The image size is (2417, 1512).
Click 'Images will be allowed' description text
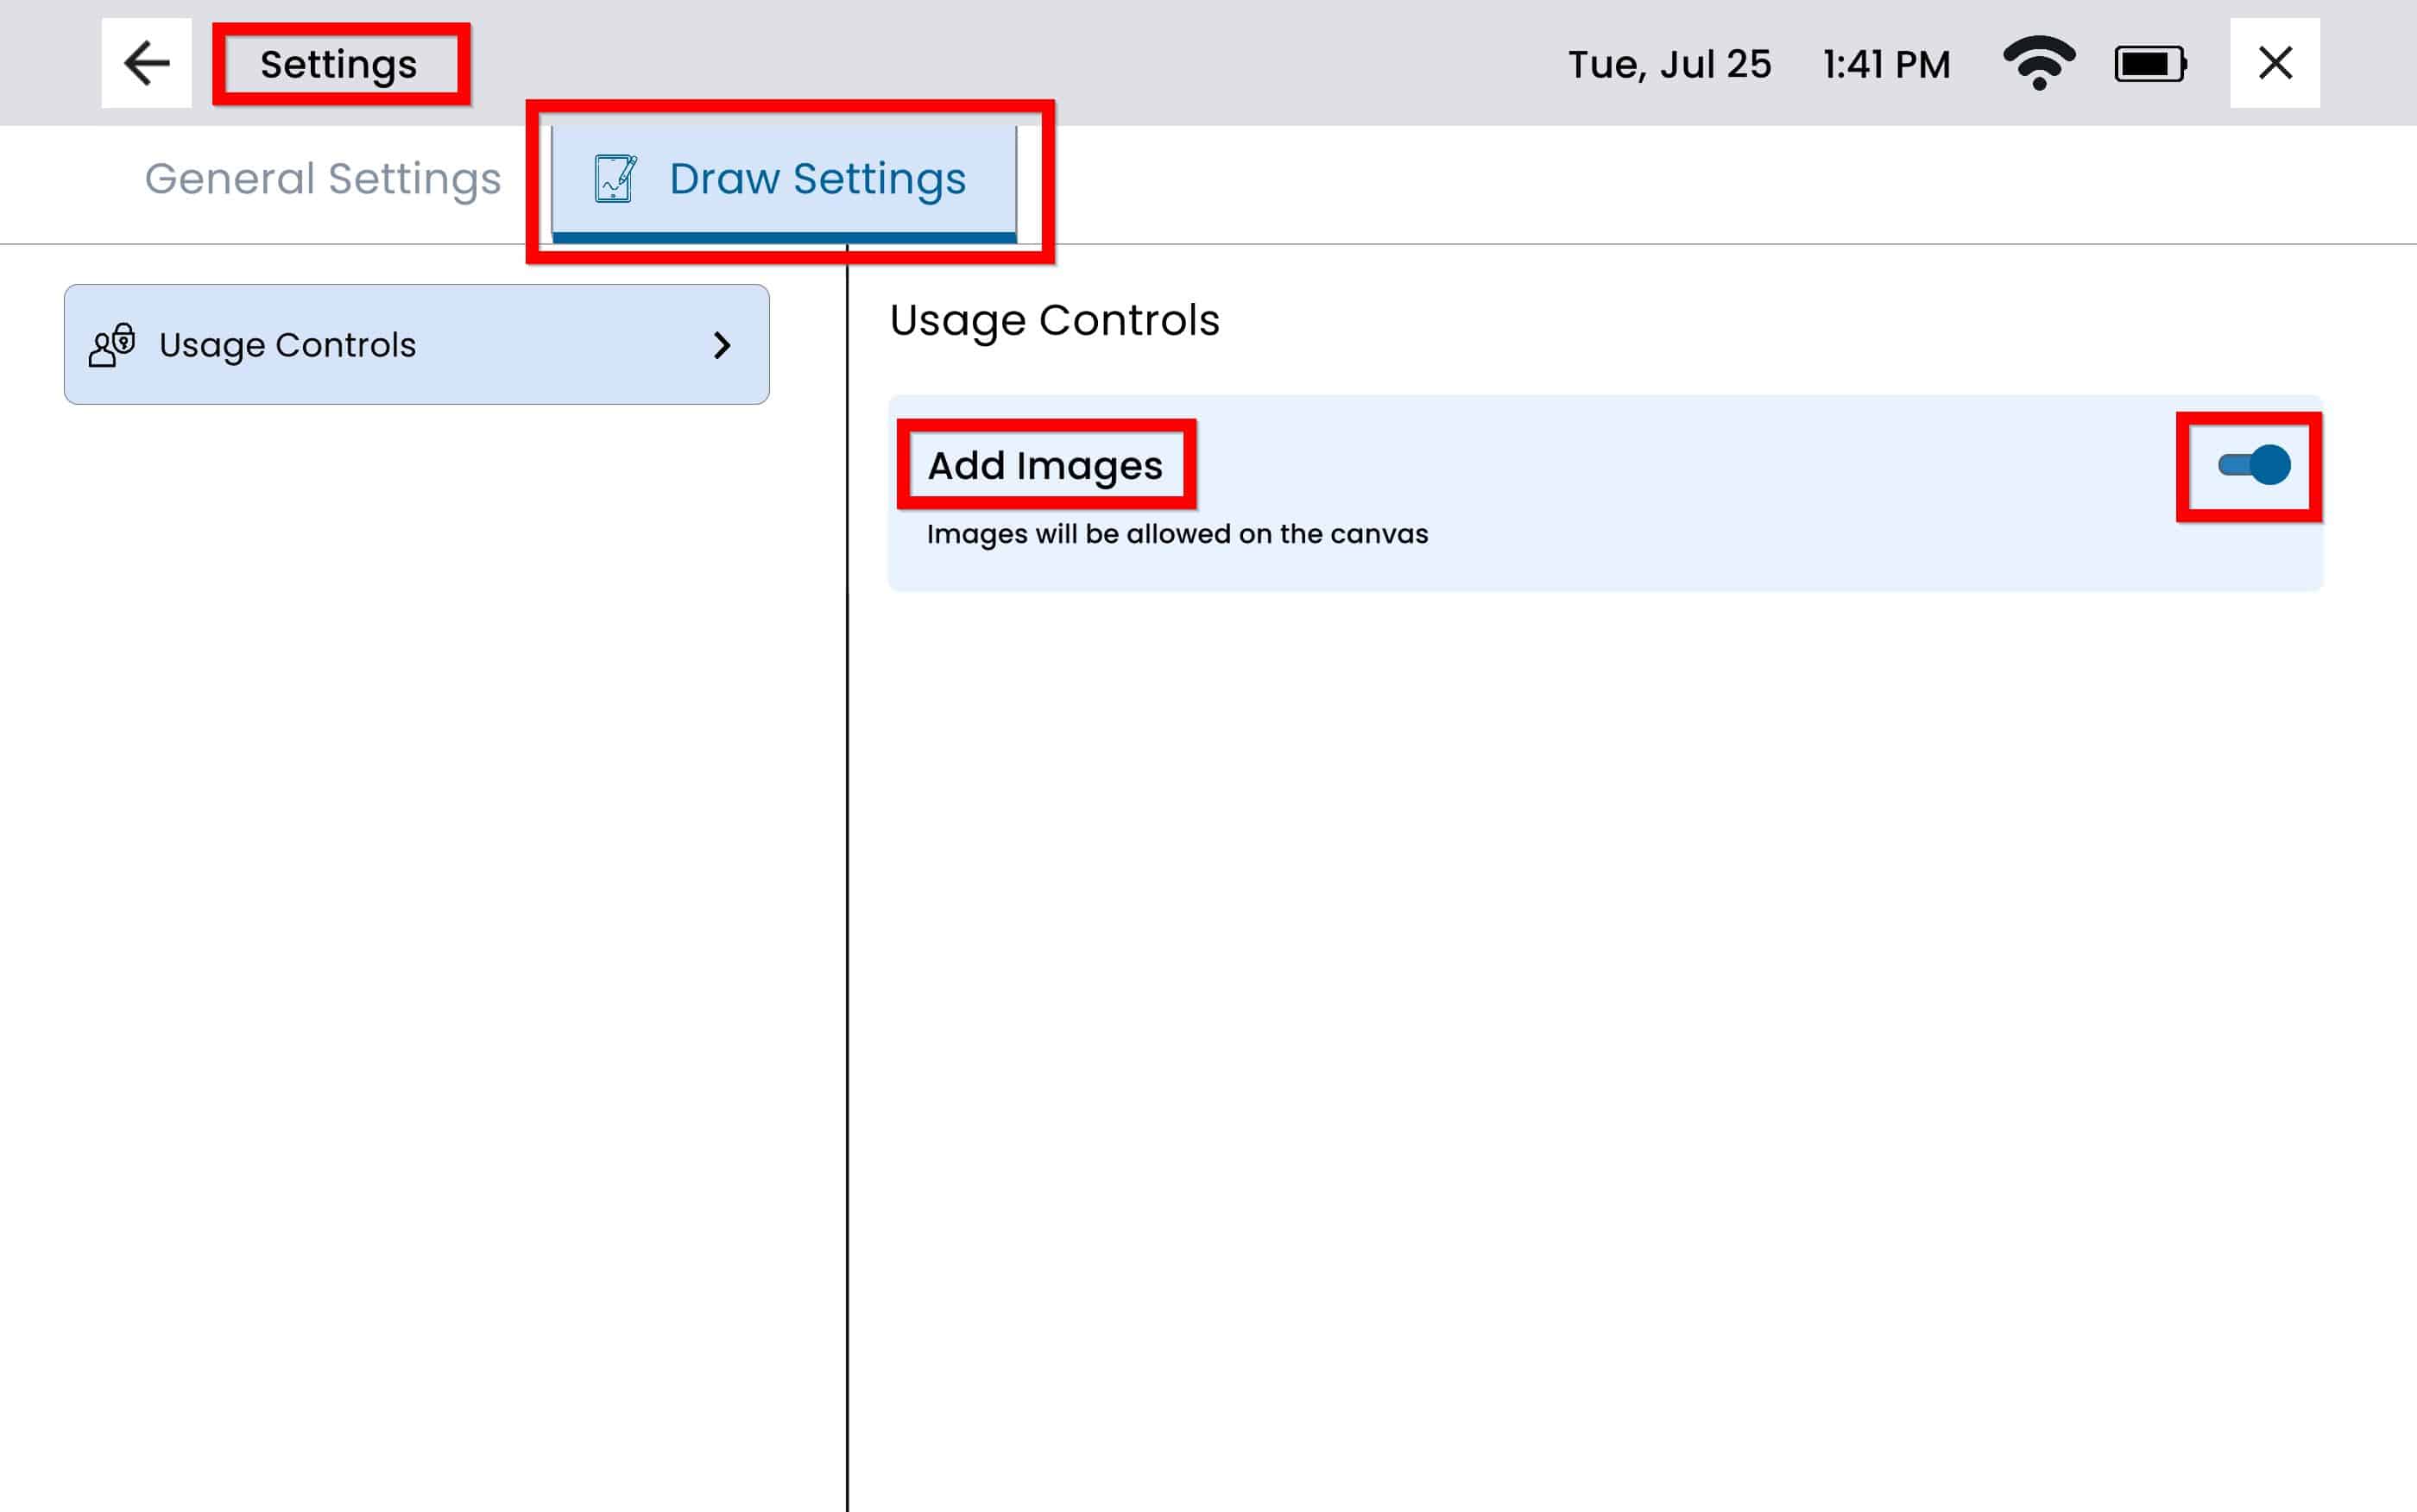(1176, 534)
